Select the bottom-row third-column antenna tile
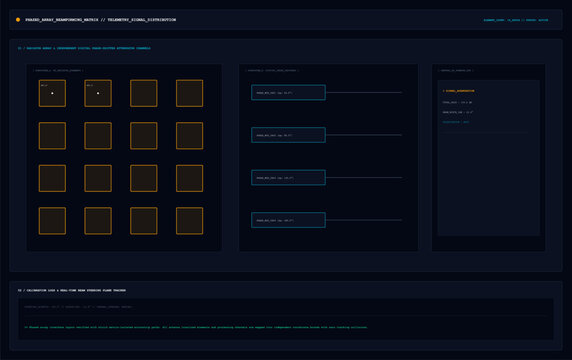Viewport: 572px width, 360px height. (x=144, y=221)
